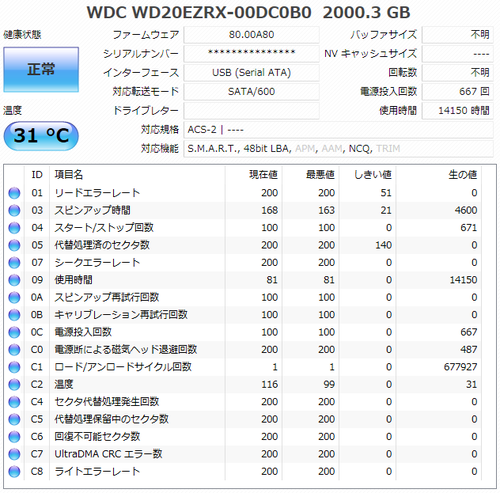Select the シークエラーレート attribute name
This screenshot has width=500, height=493.
coord(97,263)
